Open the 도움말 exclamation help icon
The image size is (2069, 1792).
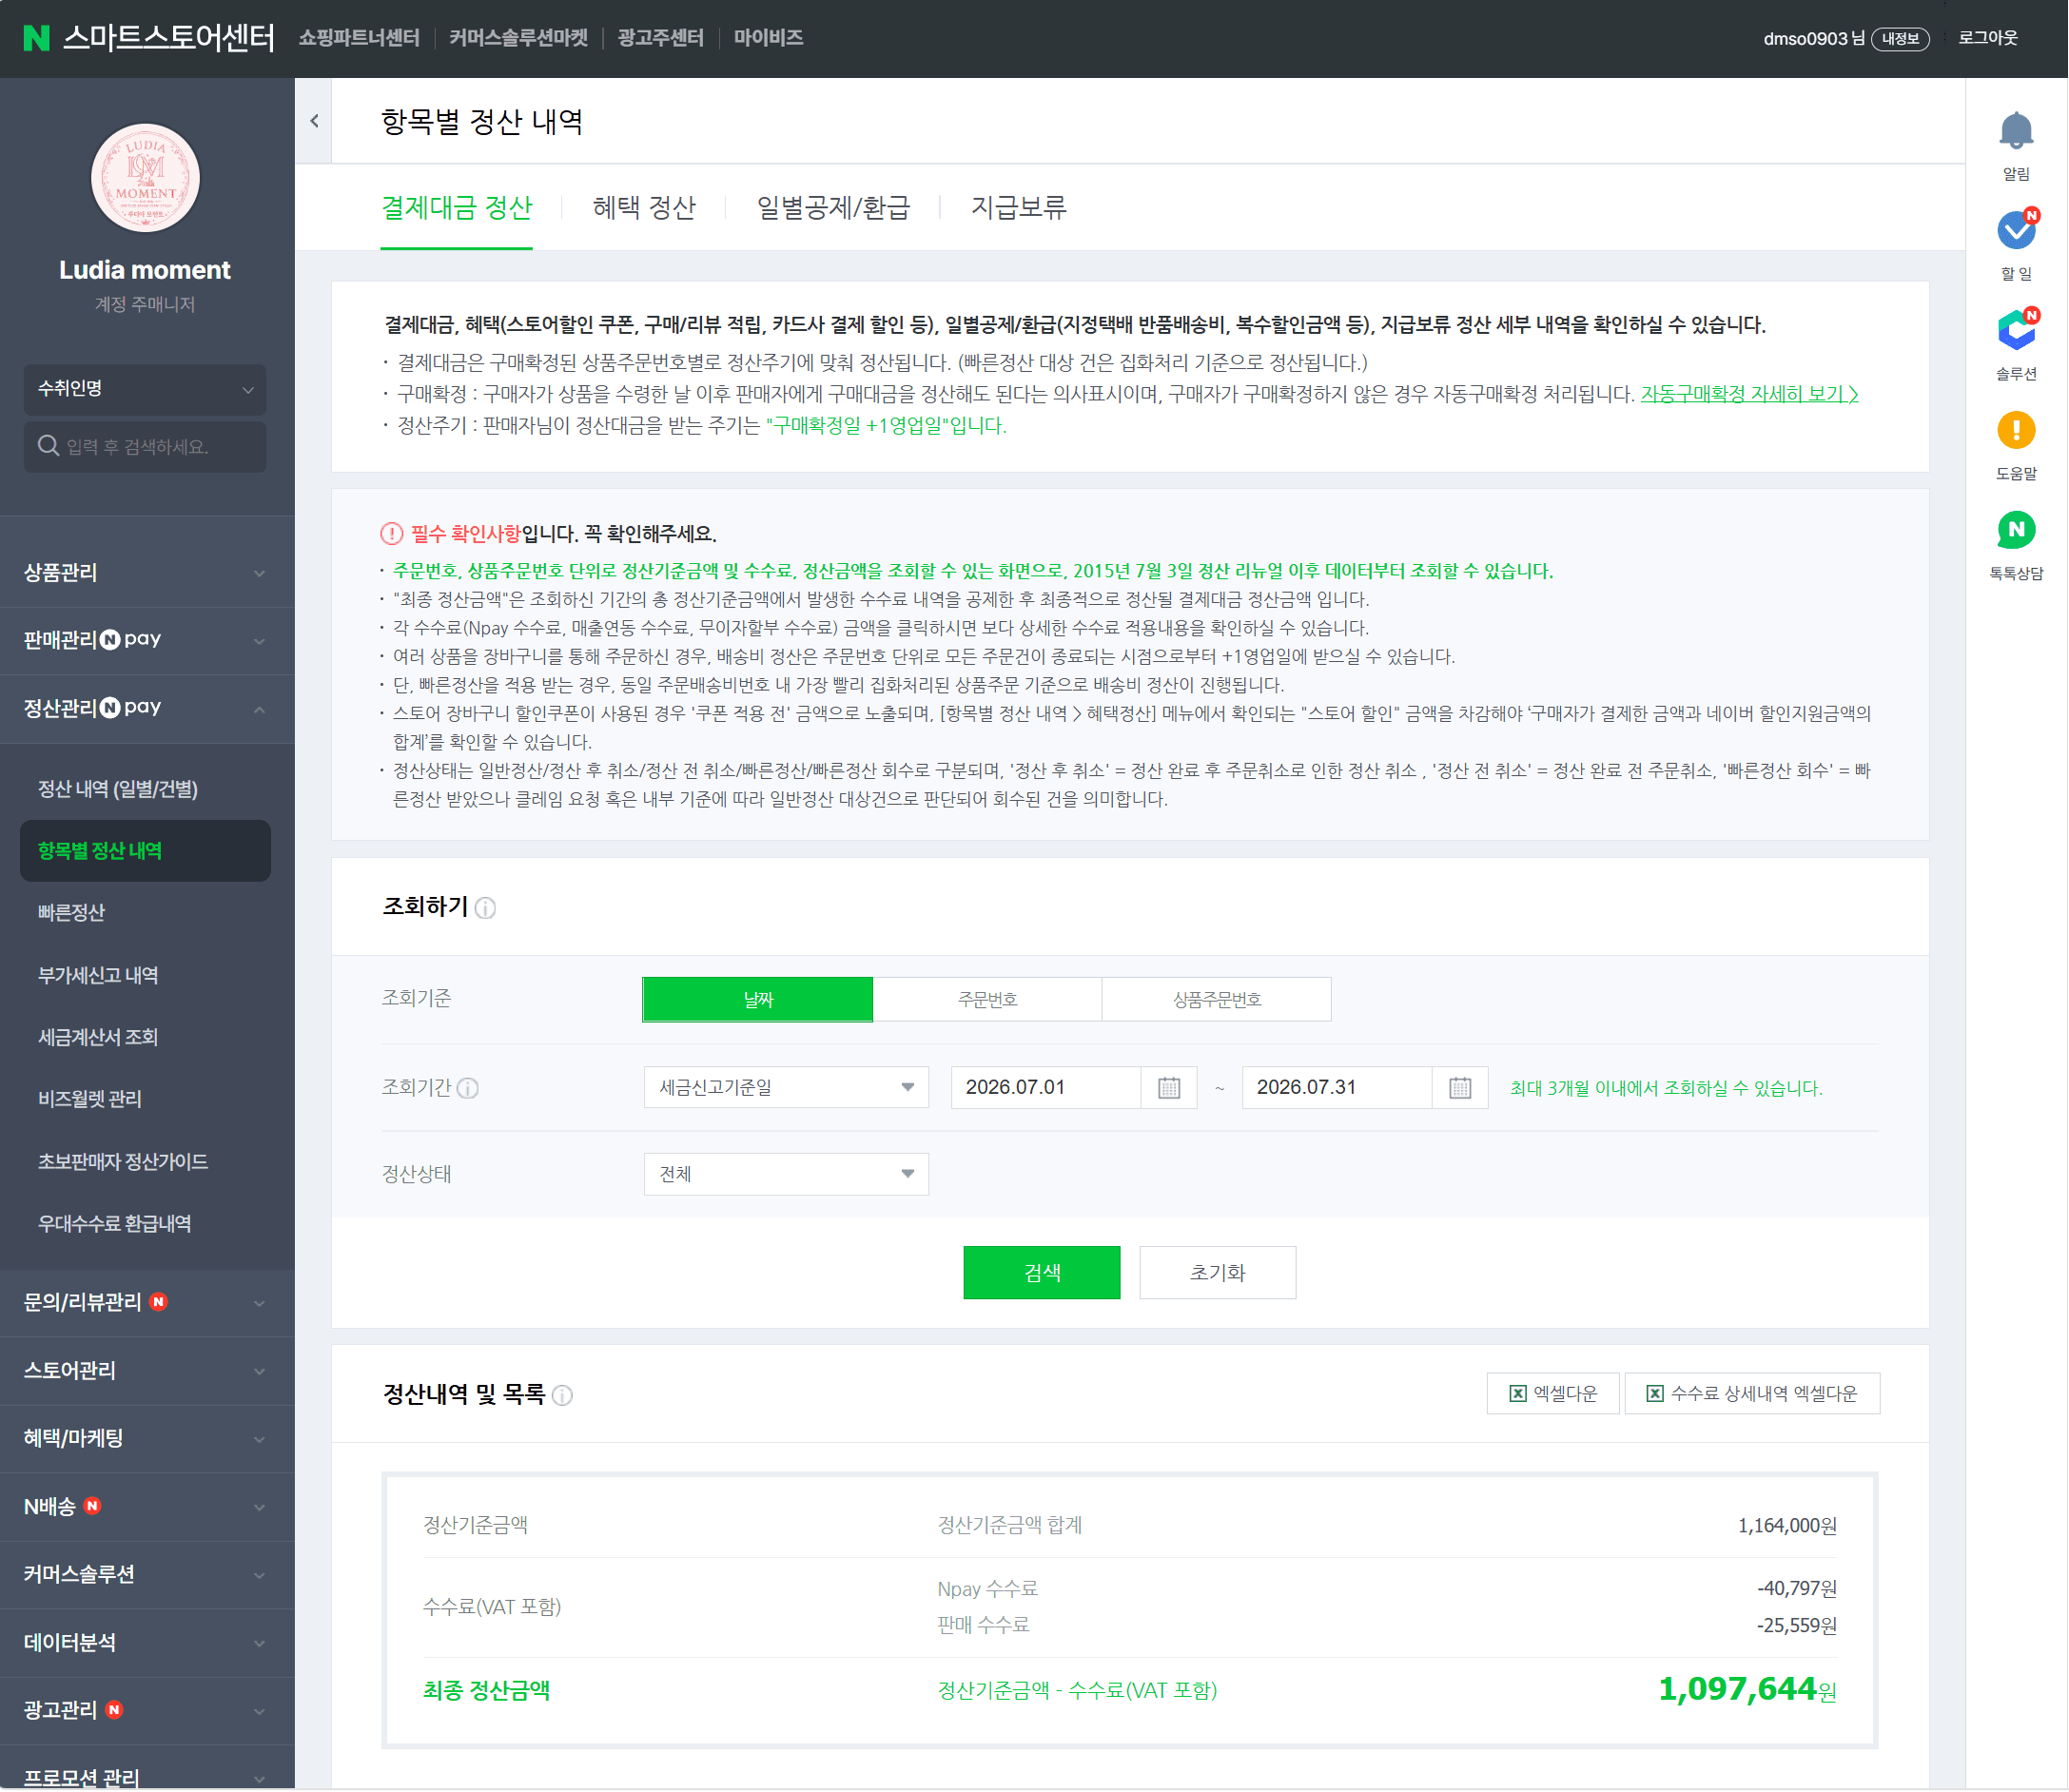tap(2016, 431)
